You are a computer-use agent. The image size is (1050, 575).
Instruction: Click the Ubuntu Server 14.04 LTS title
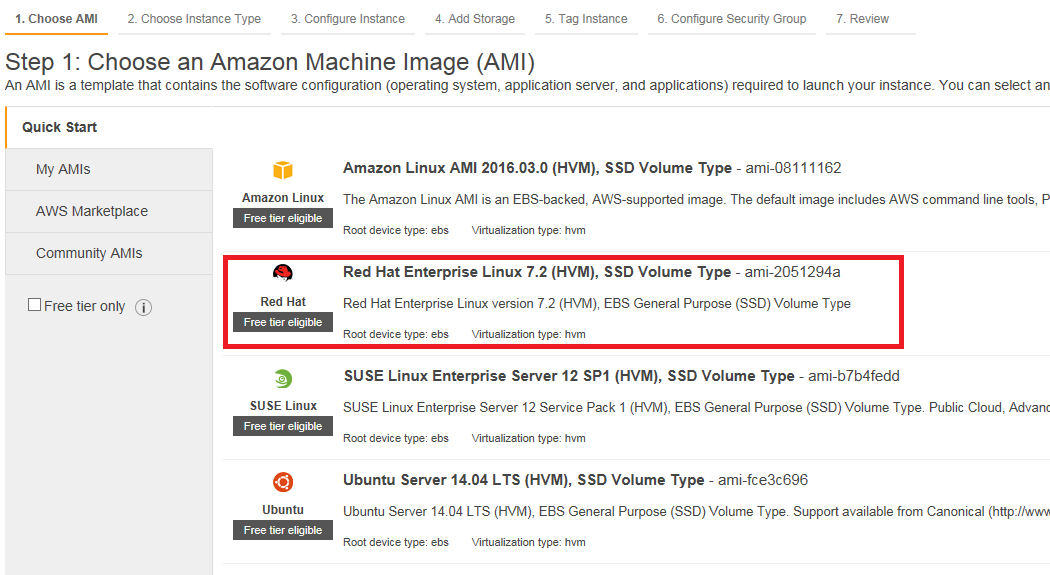click(x=523, y=480)
